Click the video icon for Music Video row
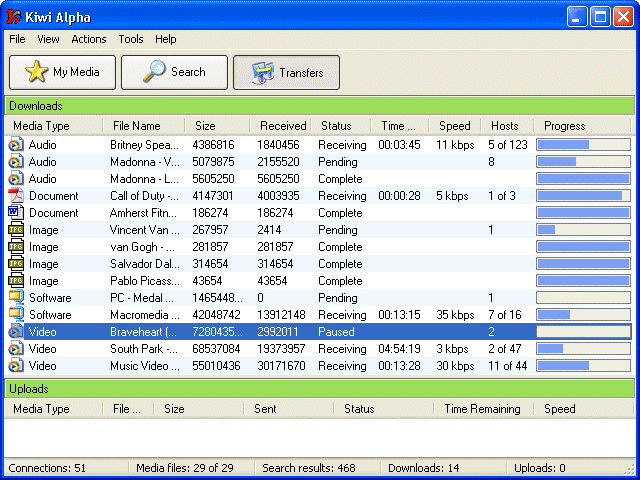This screenshot has width=640, height=480. tap(16, 366)
